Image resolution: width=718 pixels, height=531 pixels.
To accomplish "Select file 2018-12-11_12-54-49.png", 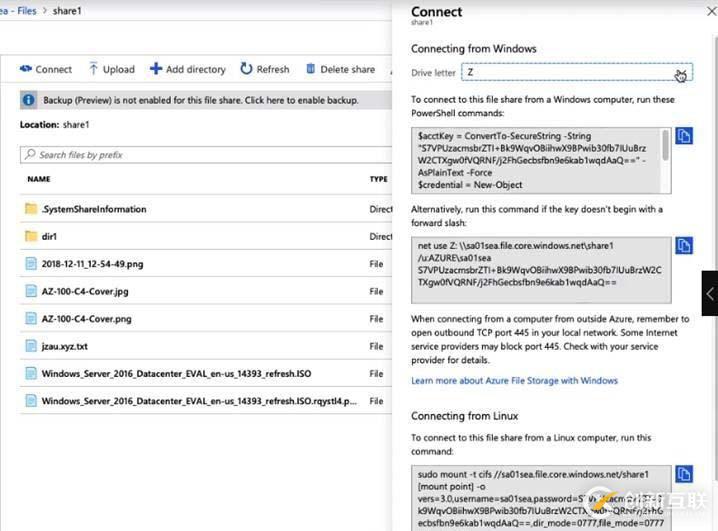I will coord(92,264).
